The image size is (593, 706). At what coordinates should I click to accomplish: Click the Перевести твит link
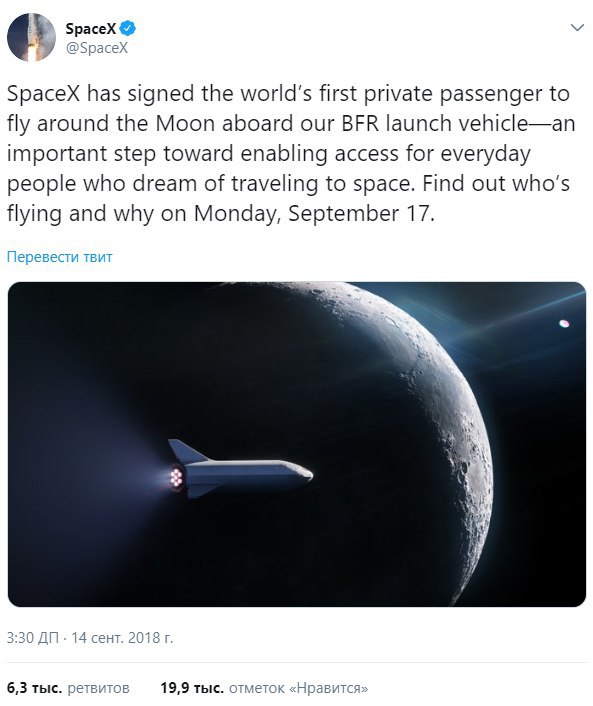(60, 257)
